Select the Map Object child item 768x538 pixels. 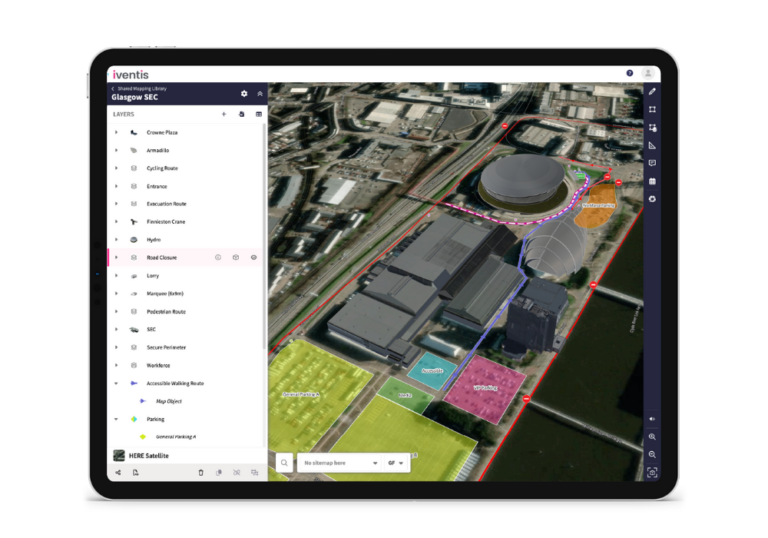coord(186,401)
